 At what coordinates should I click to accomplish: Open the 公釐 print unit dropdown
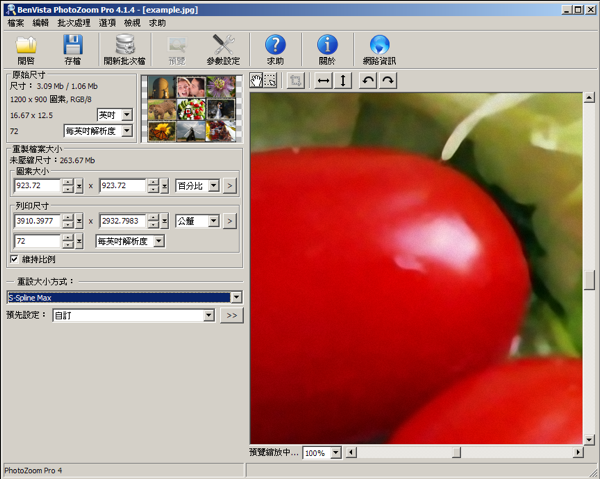point(214,221)
